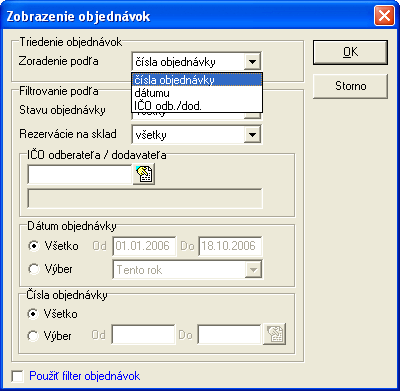400x391 pixels.
Task: Open the IČO lookup icon
Action: click(x=144, y=174)
